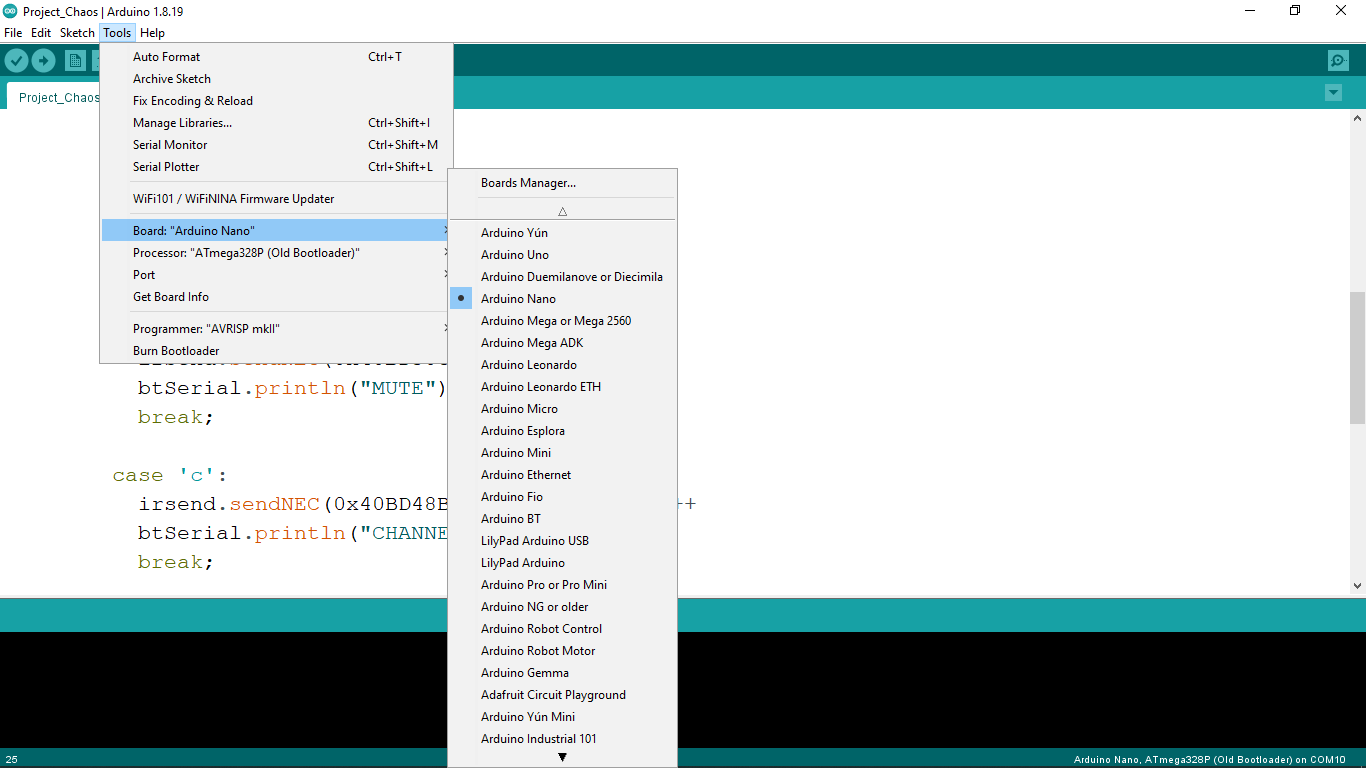
Task: Verify the sketch using the checkmark icon
Action: click(x=16, y=60)
